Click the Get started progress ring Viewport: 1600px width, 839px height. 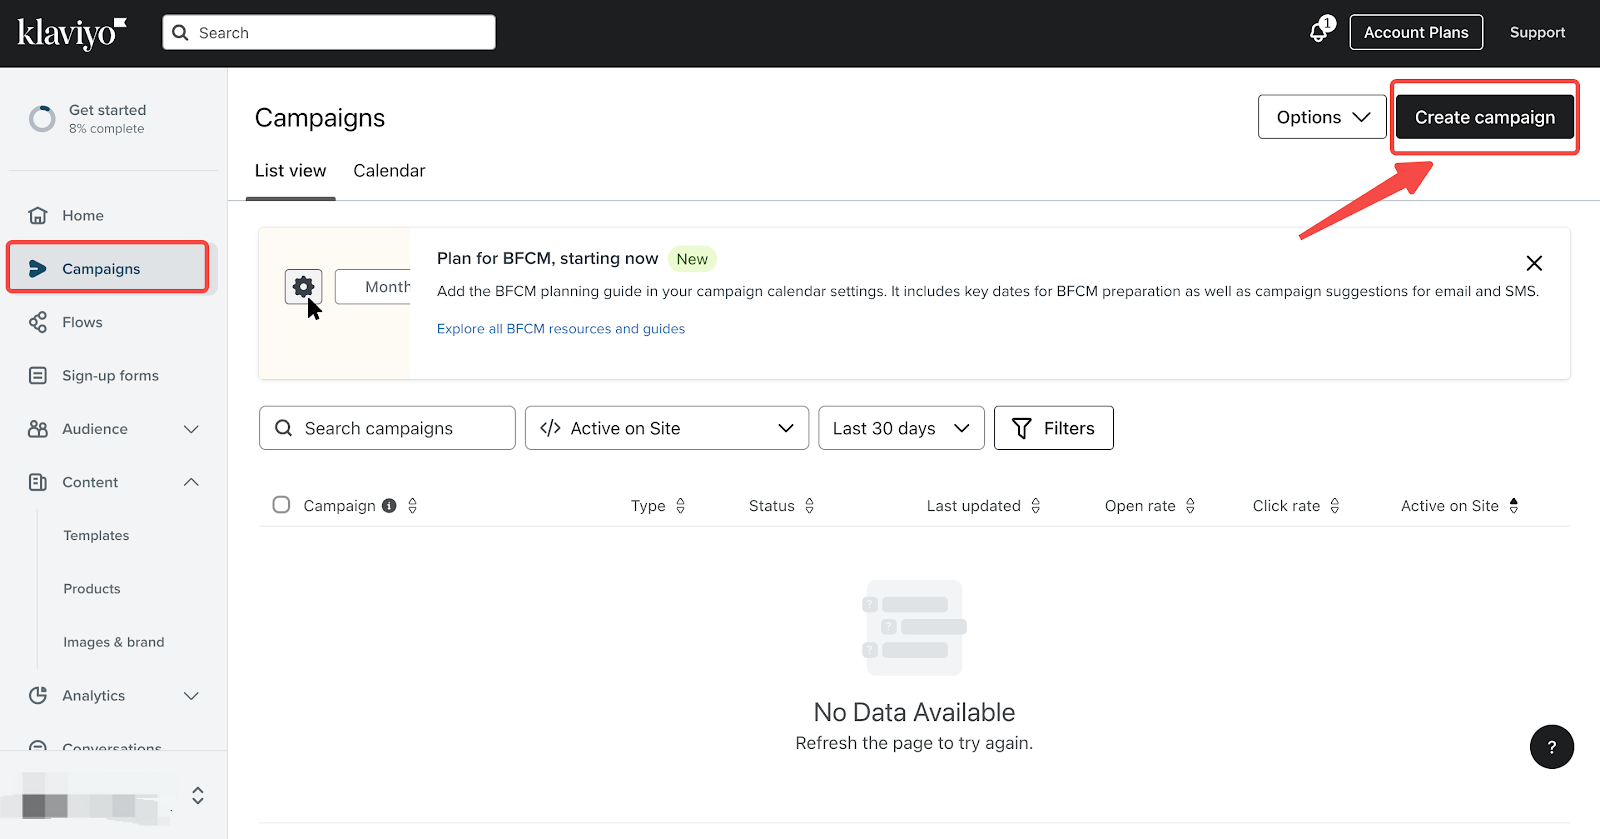click(42, 119)
